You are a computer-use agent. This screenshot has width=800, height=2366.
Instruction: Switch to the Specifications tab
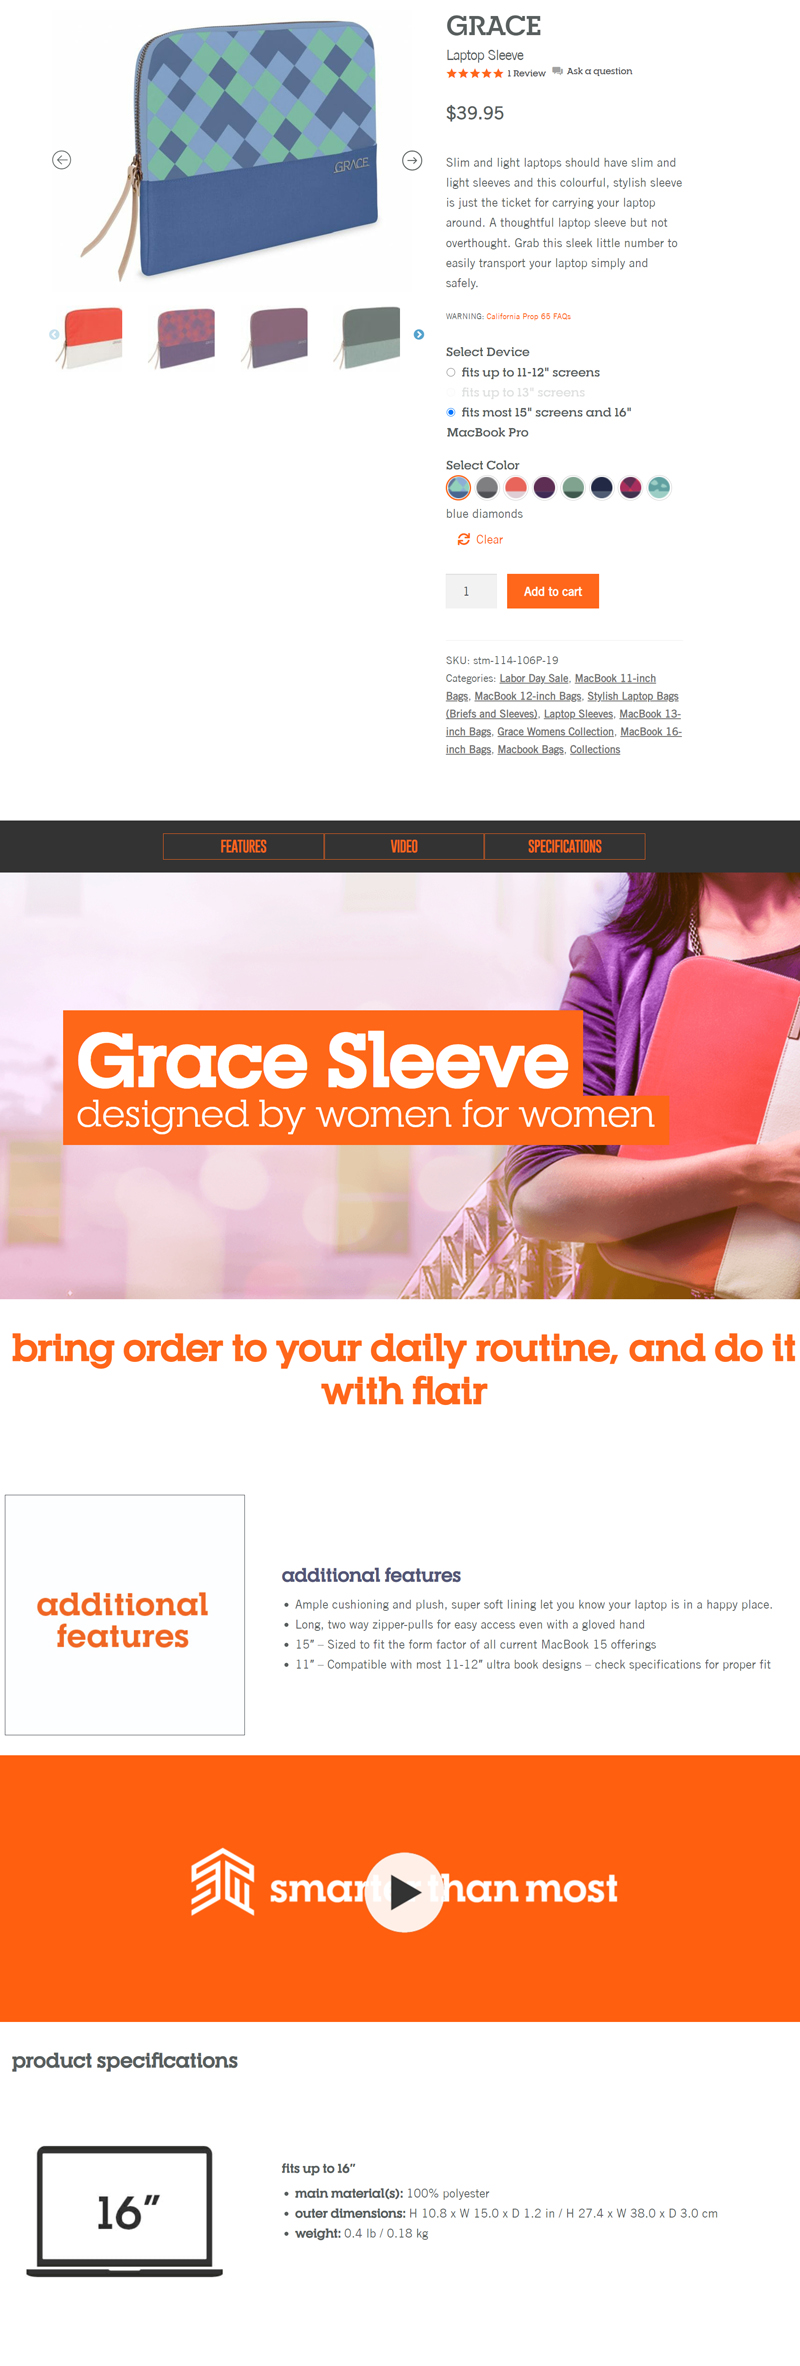(564, 846)
